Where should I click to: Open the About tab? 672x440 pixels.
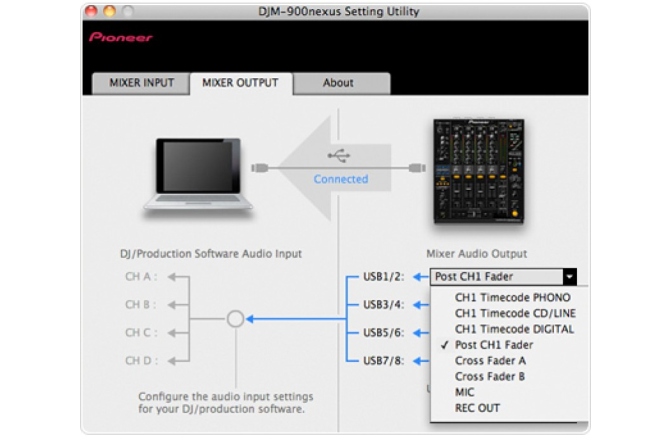pyautogui.click(x=342, y=83)
